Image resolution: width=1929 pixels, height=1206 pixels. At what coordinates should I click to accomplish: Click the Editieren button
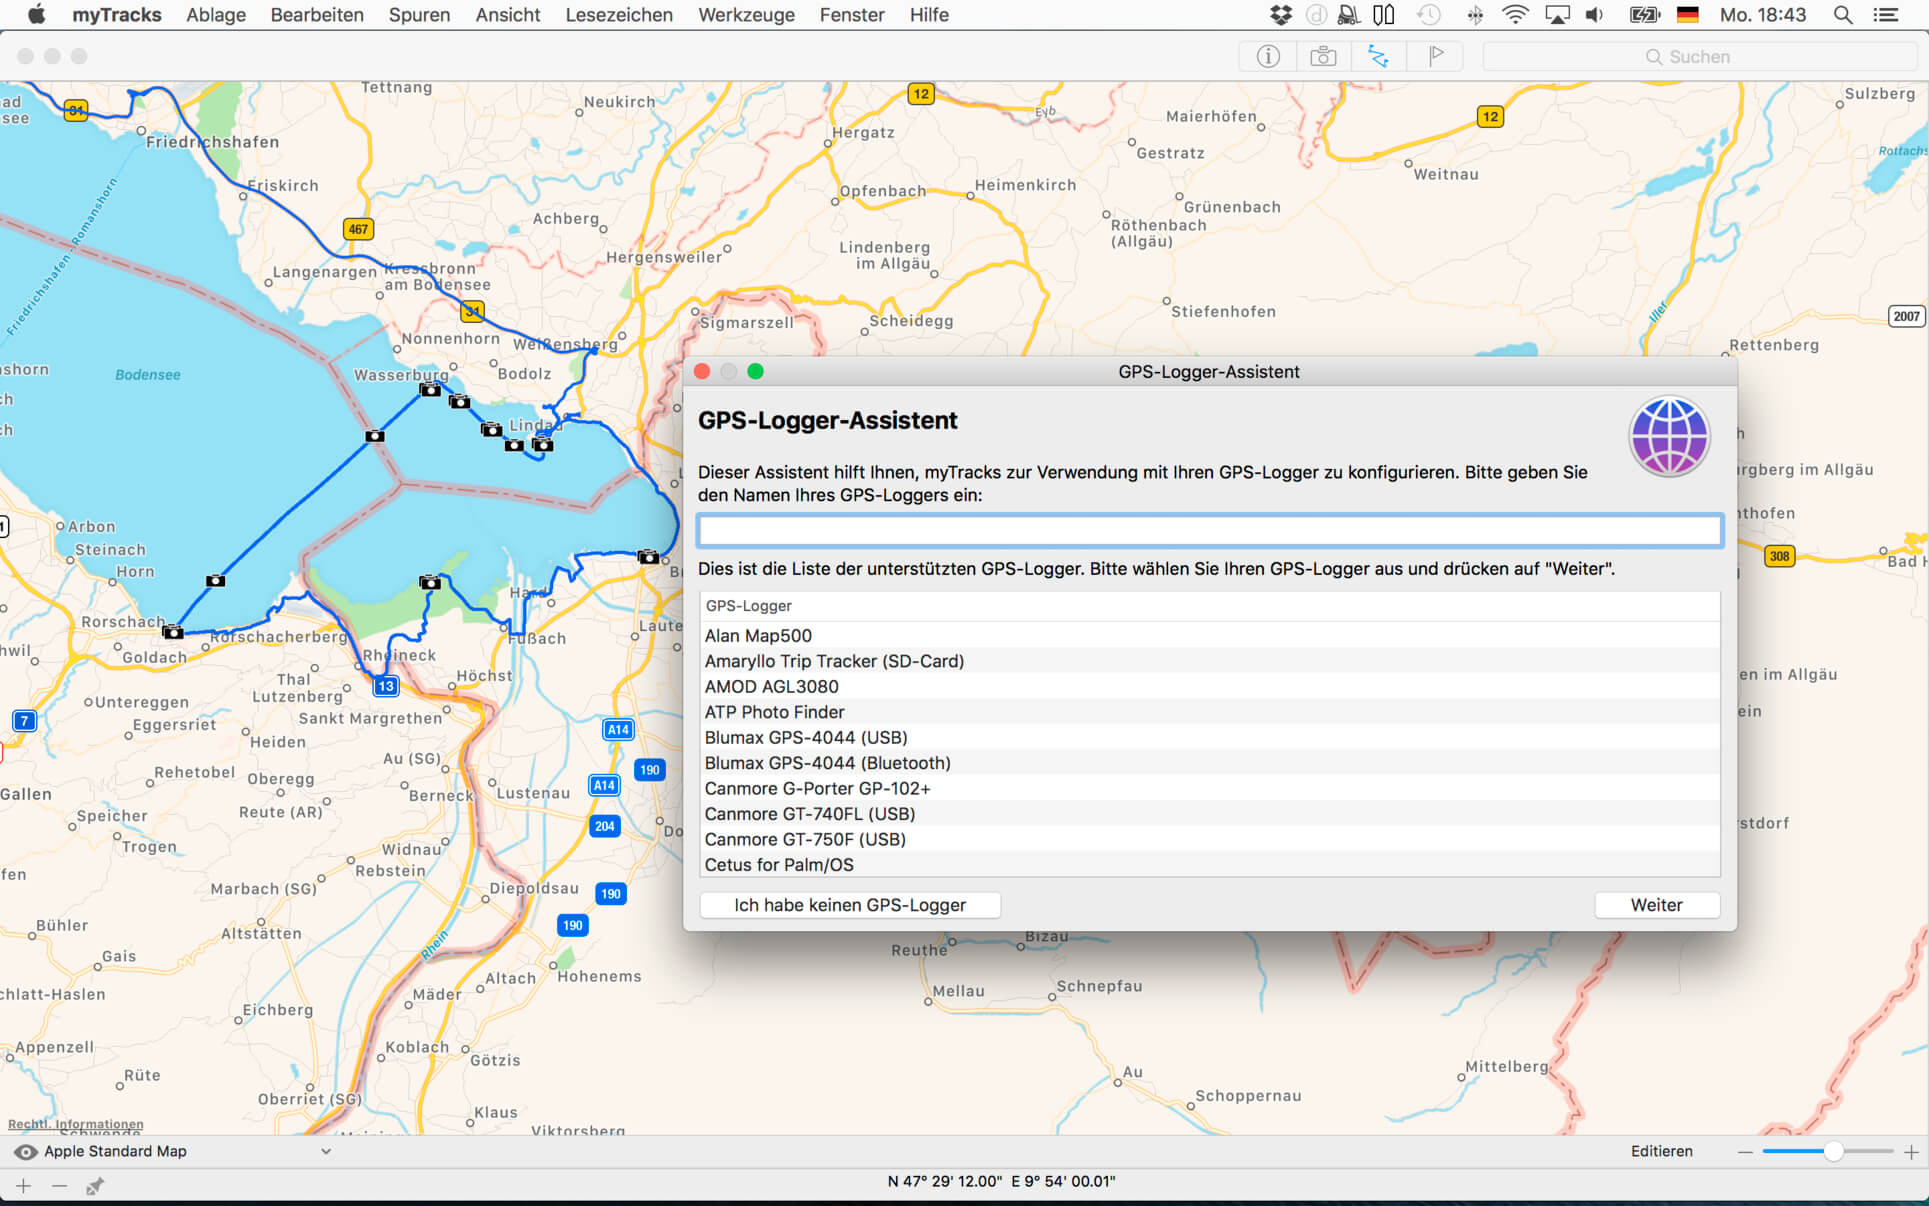click(1662, 1151)
